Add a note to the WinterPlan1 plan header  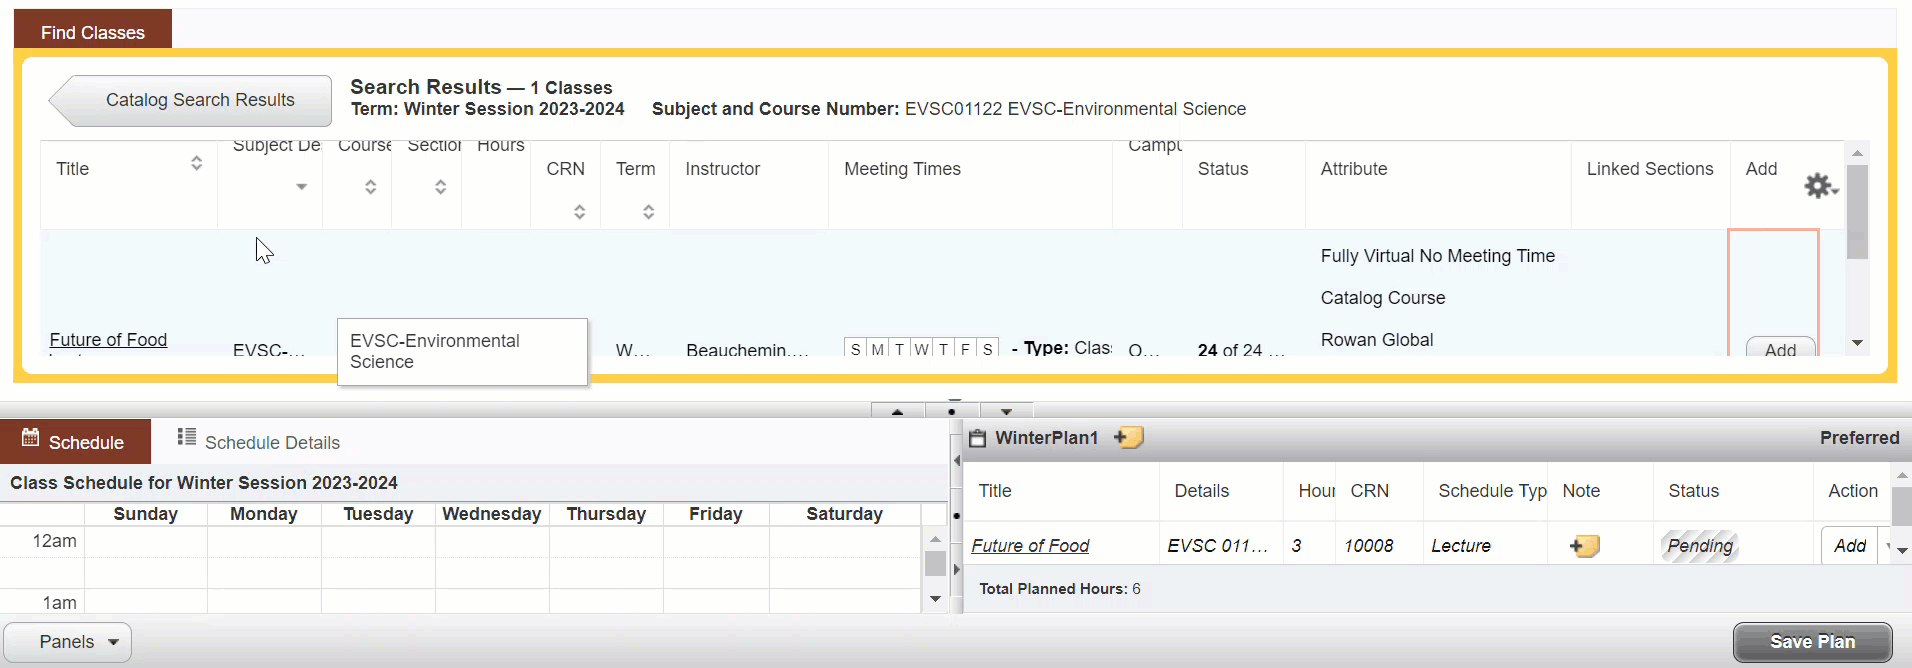[x=1129, y=438]
